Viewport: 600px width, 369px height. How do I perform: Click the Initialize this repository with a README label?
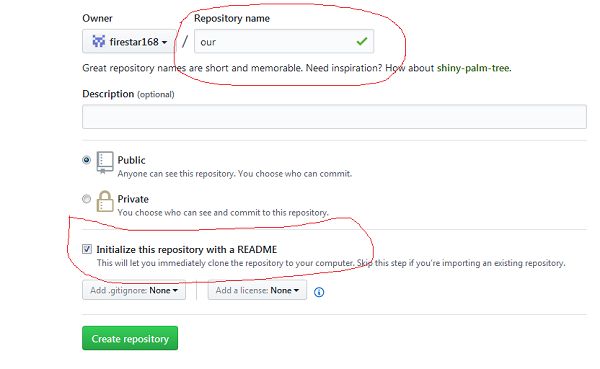coord(187,250)
